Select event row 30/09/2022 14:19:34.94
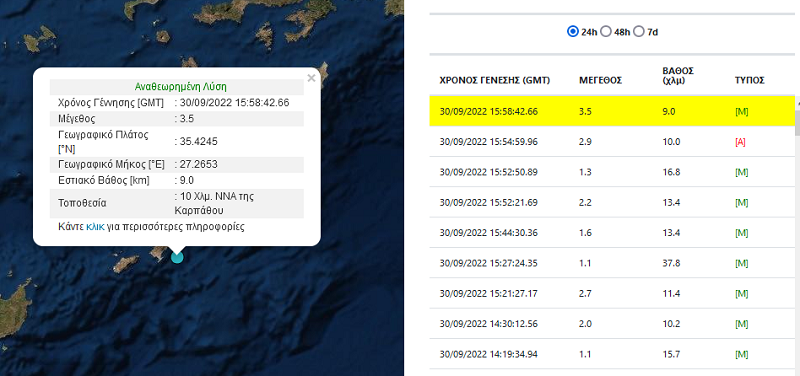The height and width of the screenshot is (376, 800). 612,354
